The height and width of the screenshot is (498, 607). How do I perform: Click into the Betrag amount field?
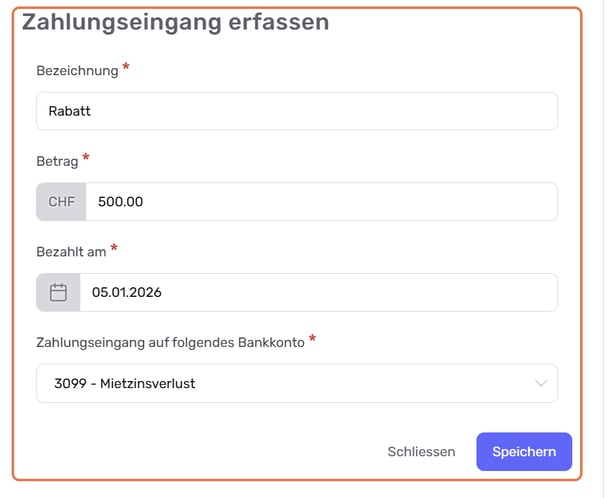[320, 202]
